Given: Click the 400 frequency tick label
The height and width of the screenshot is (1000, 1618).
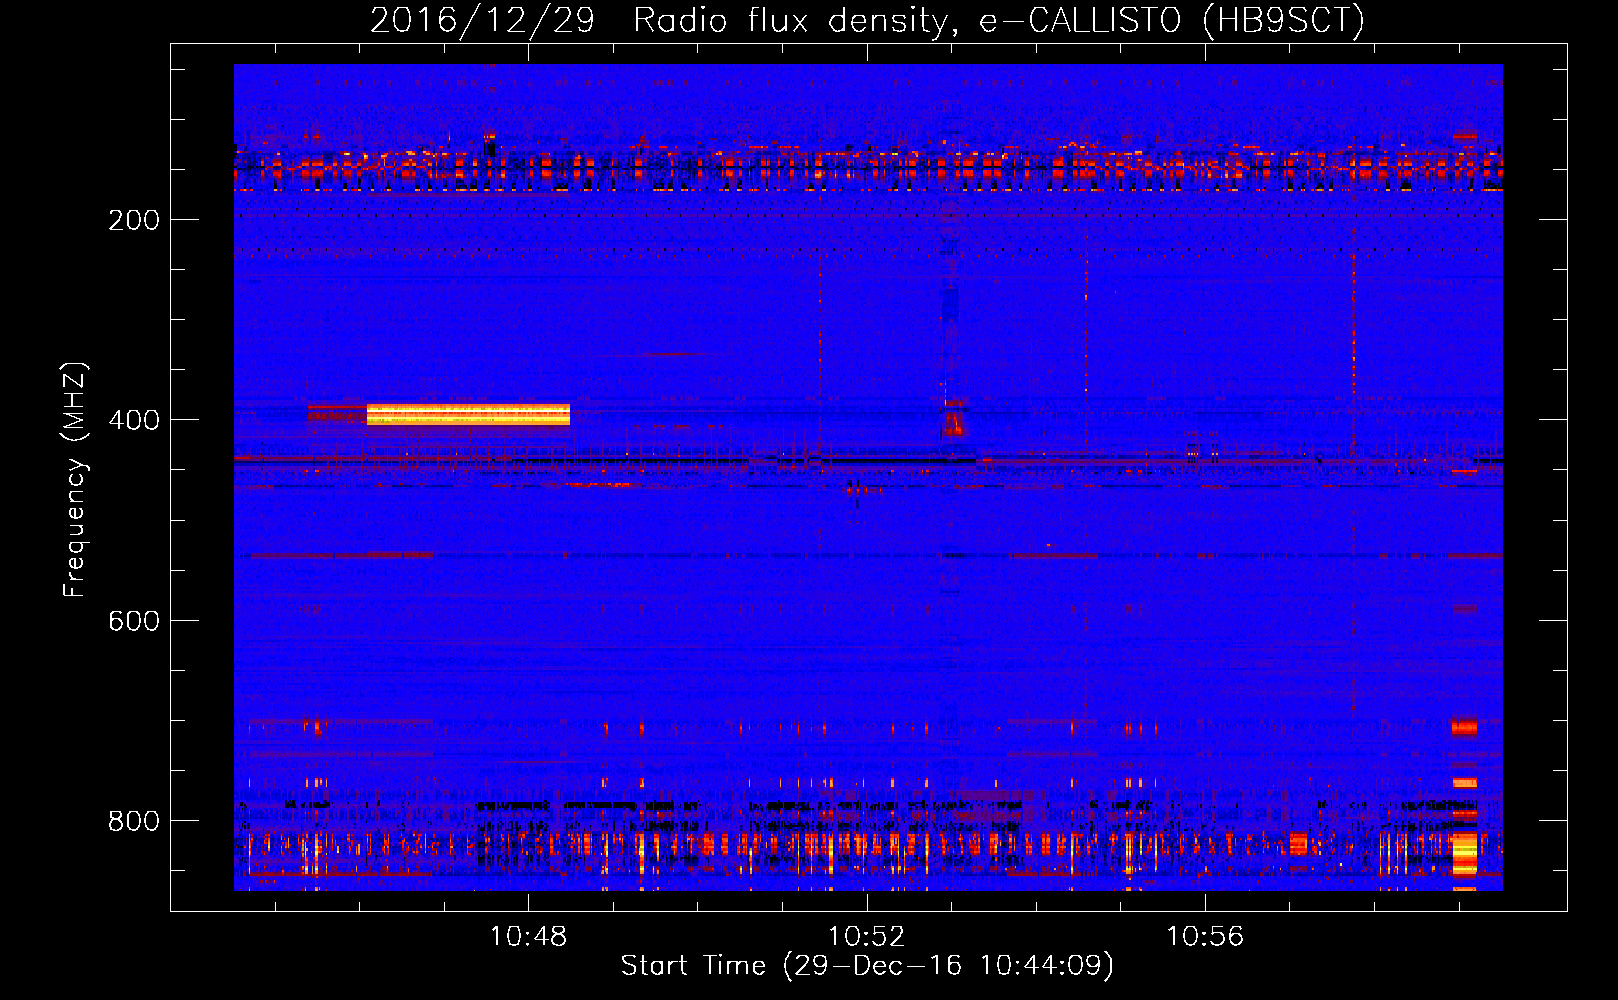Looking at the screenshot, I should pyautogui.click(x=134, y=420).
